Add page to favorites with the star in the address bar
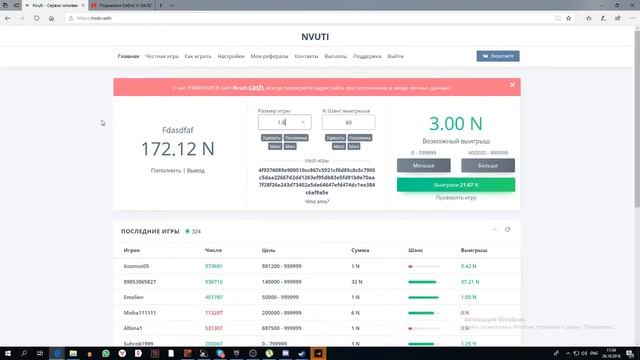The height and width of the screenshot is (360, 640). tap(569, 18)
